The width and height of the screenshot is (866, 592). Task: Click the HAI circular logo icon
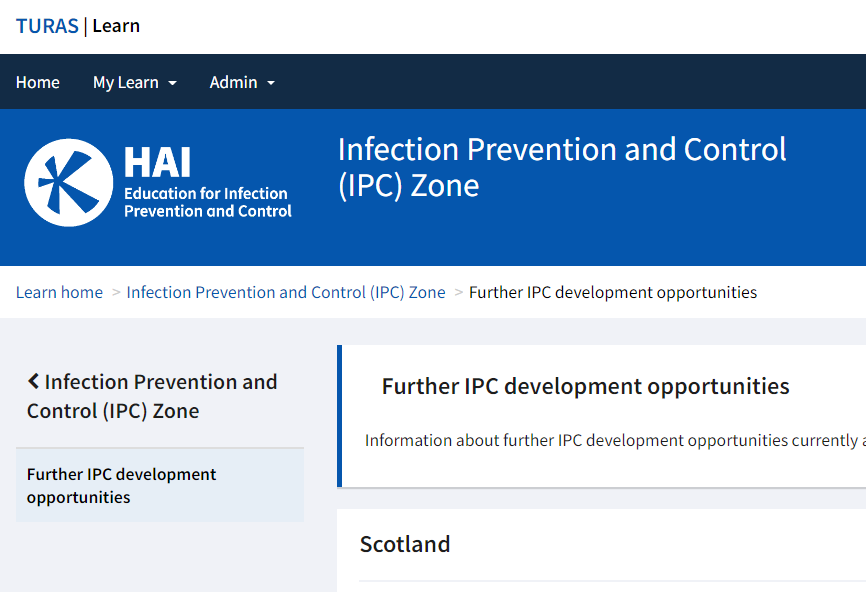click(x=68, y=182)
